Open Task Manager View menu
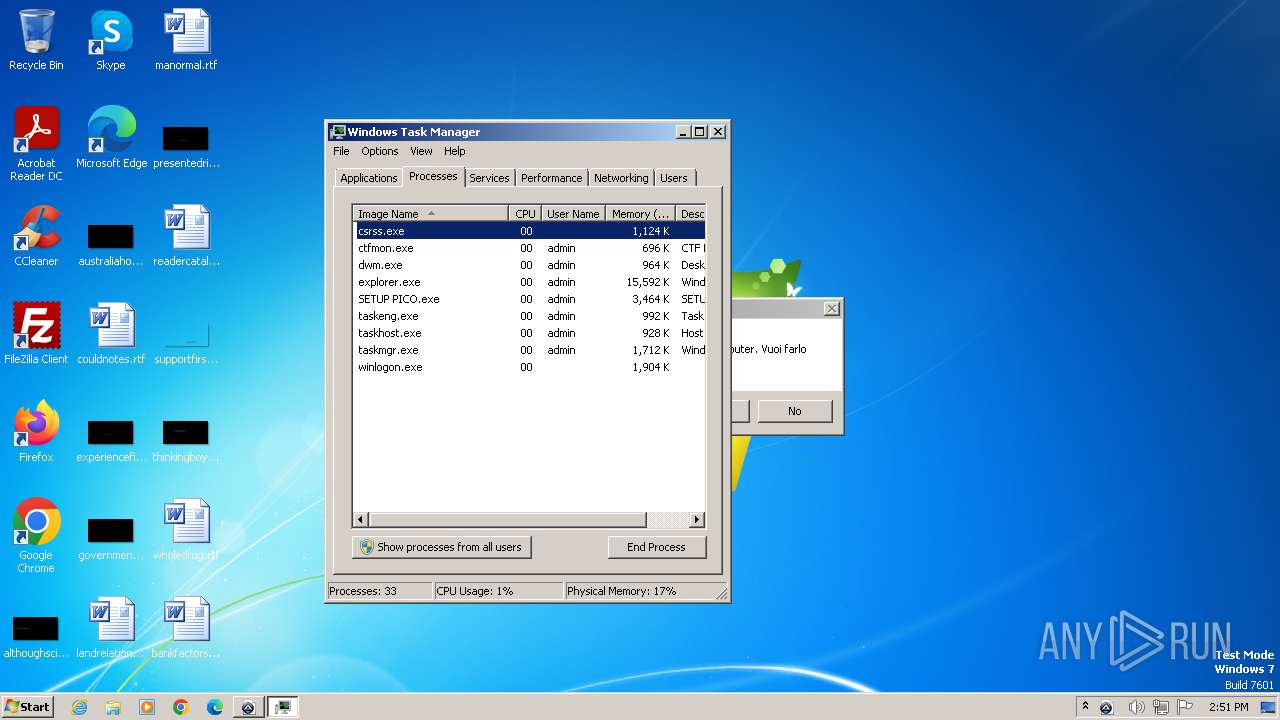Image resolution: width=1280 pixels, height=720 pixels. (421, 151)
